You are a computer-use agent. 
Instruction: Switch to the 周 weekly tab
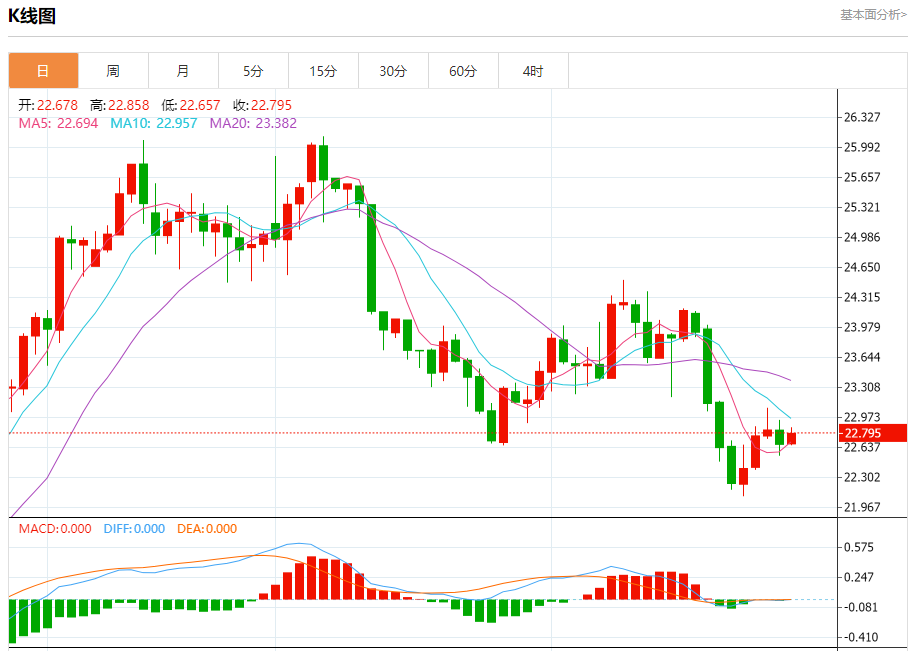(x=113, y=71)
